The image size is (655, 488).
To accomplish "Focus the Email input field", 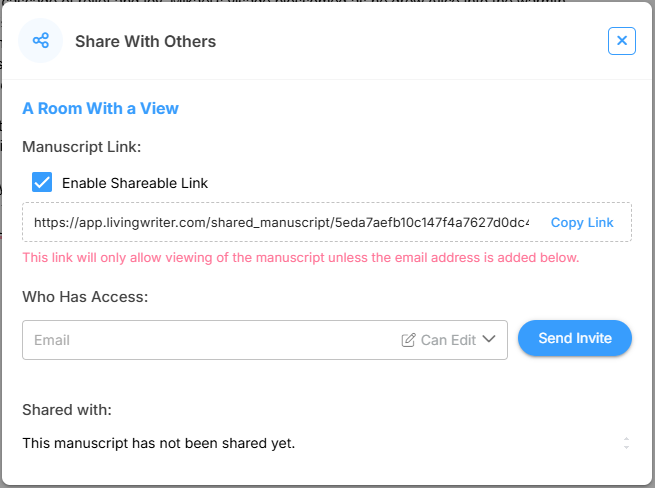I will tap(200, 340).
